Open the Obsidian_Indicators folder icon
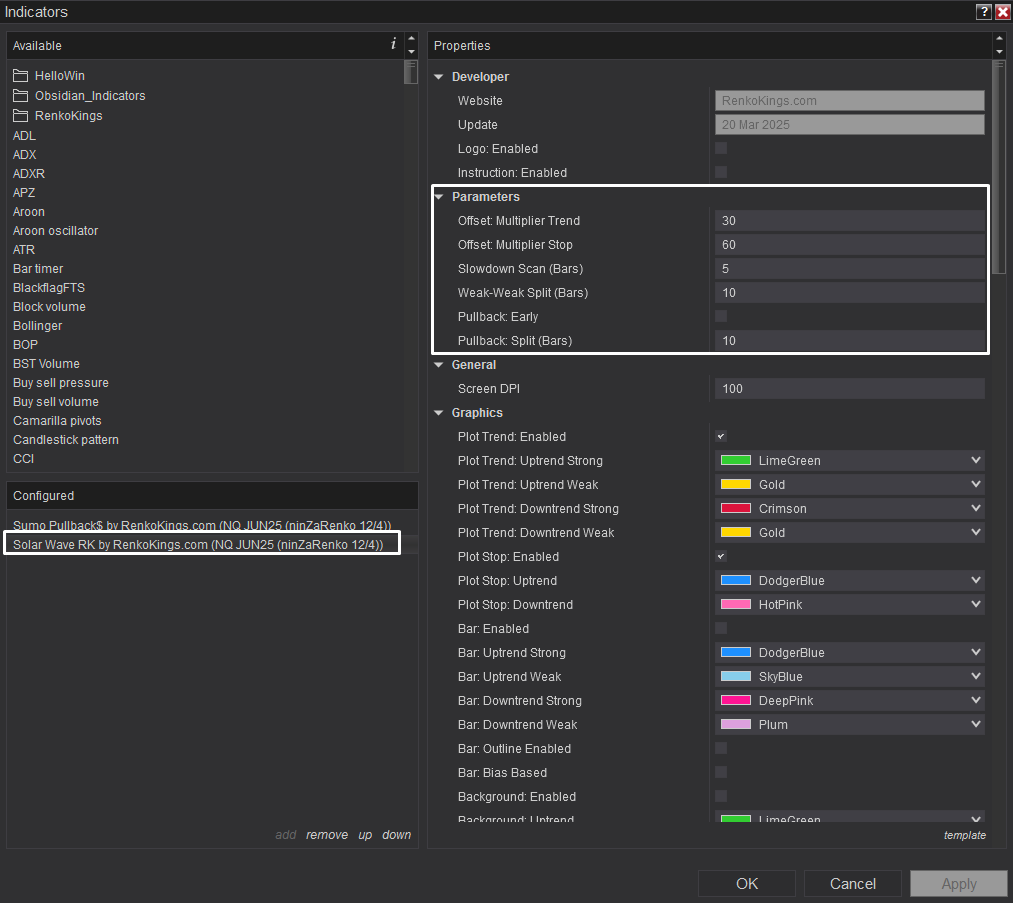This screenshot has height=903, width=1013. click(x=21, y=96)
